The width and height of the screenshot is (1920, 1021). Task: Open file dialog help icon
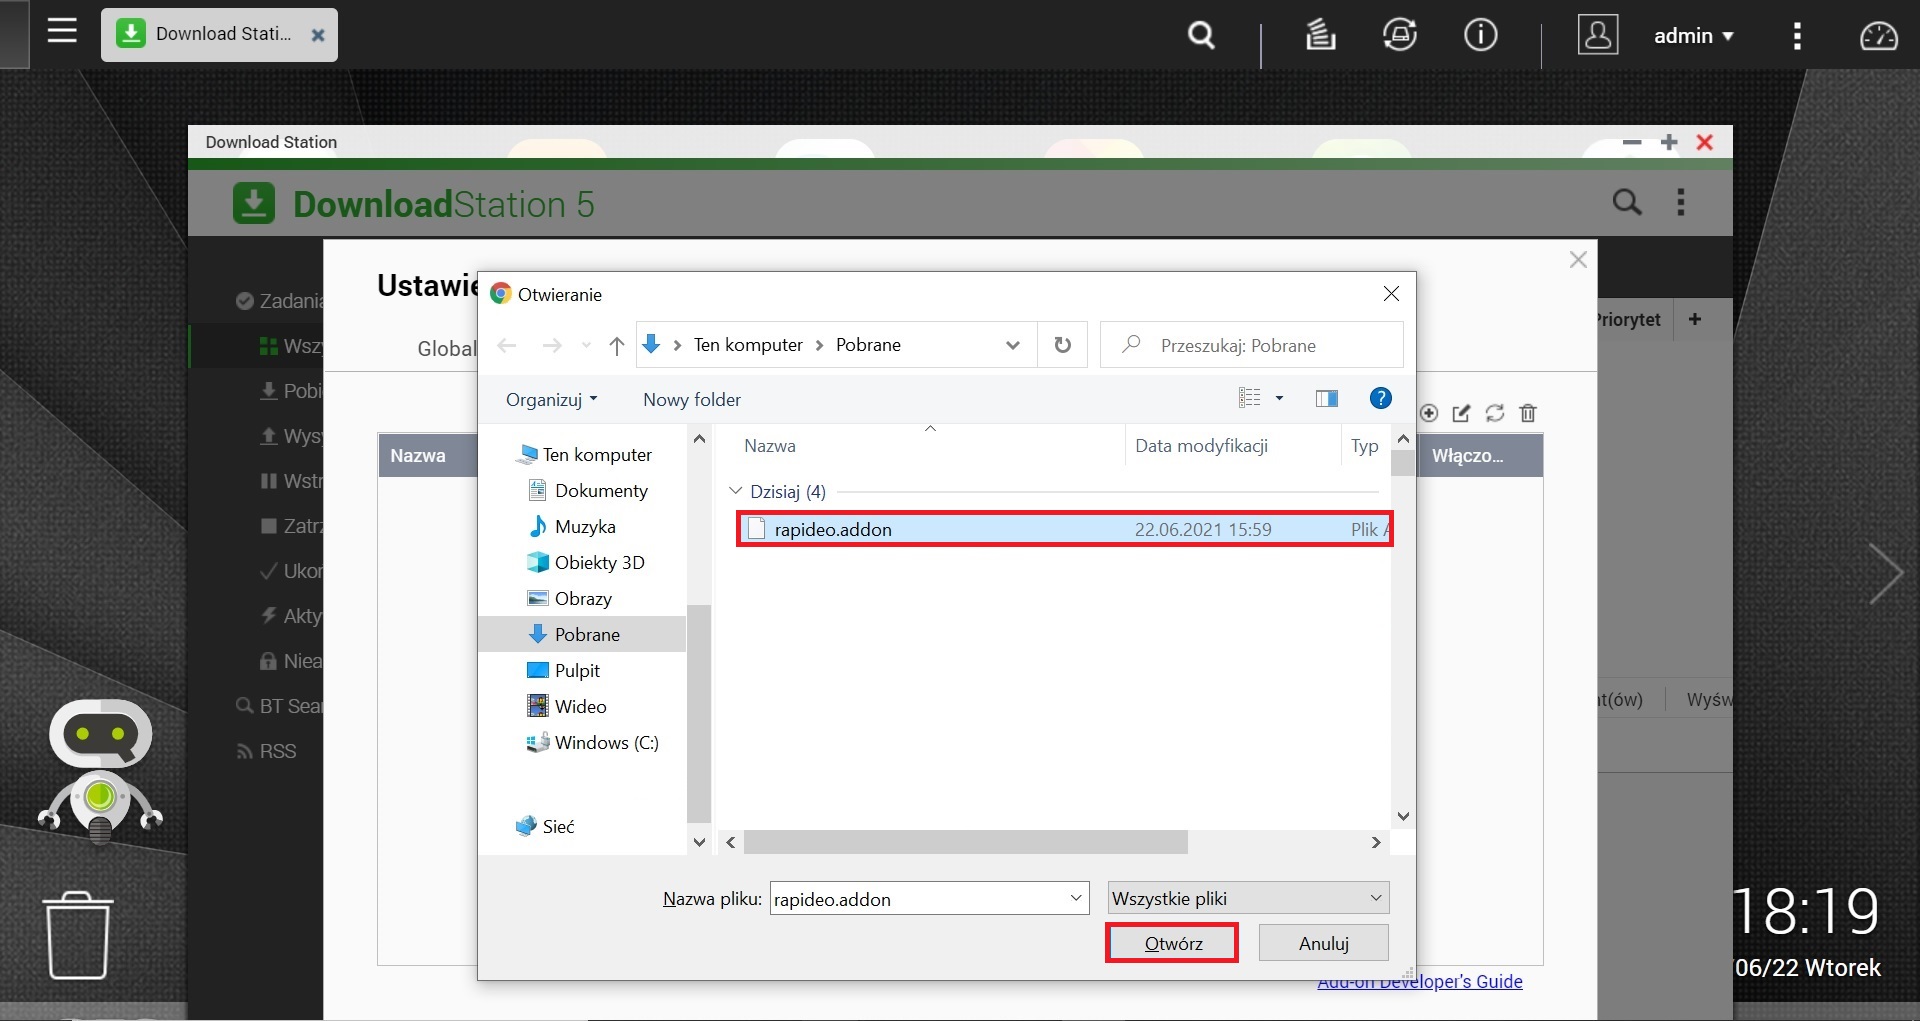coord(1380,398)
